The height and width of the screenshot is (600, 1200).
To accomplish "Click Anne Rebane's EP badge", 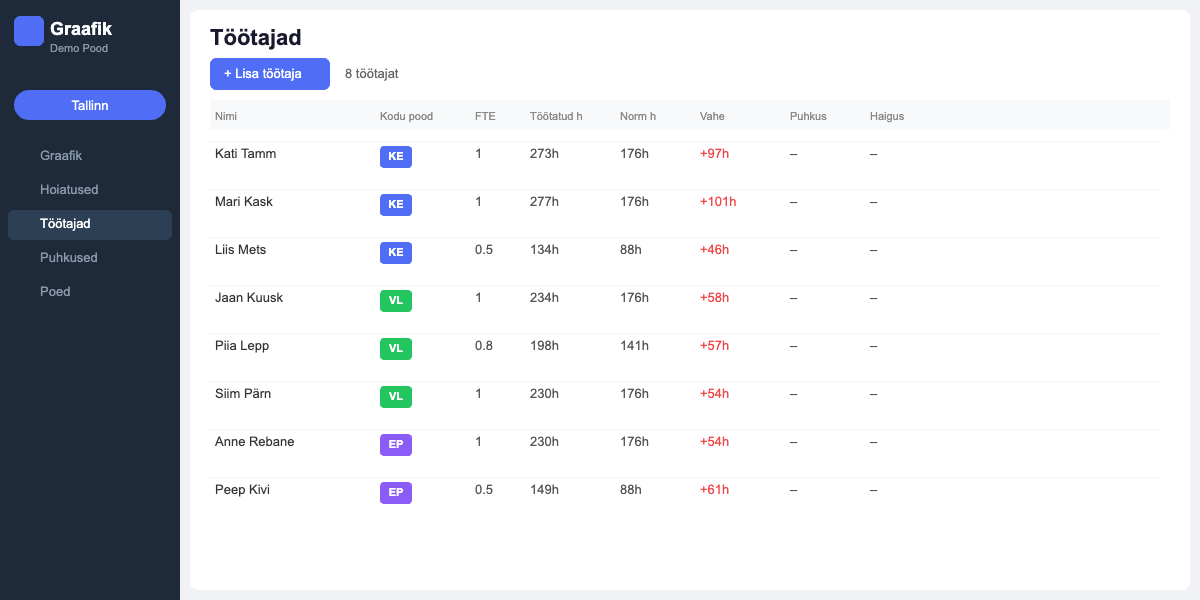I will coord(395,444).
